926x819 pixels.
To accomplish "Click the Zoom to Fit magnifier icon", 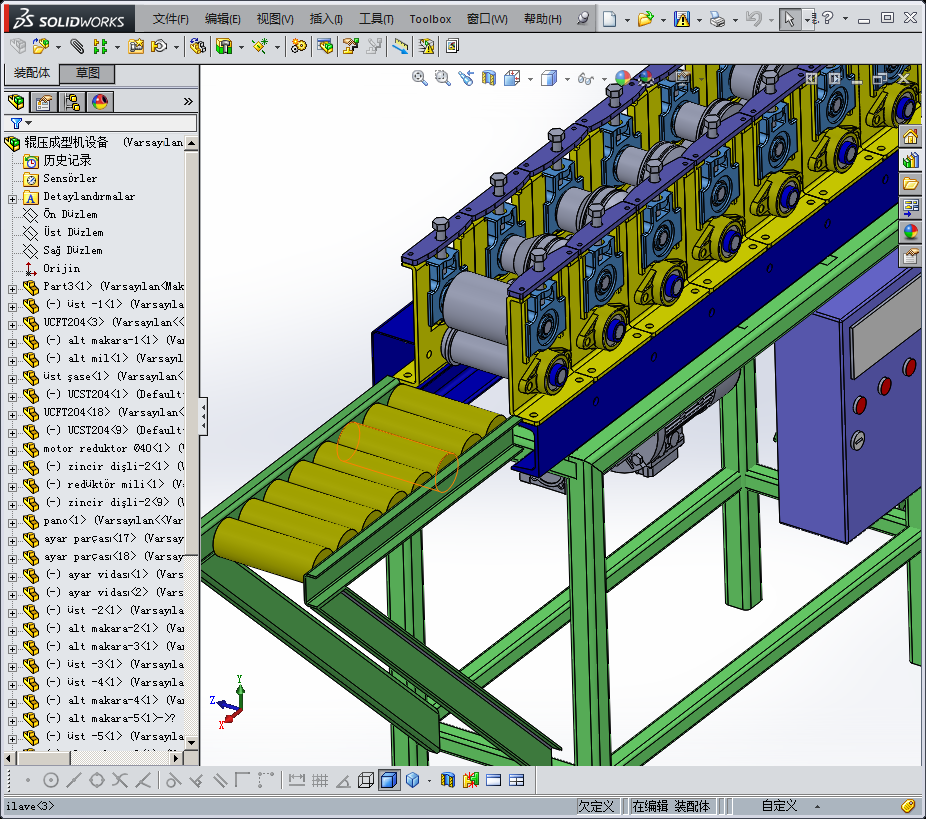I will click(x=421, y=78).
